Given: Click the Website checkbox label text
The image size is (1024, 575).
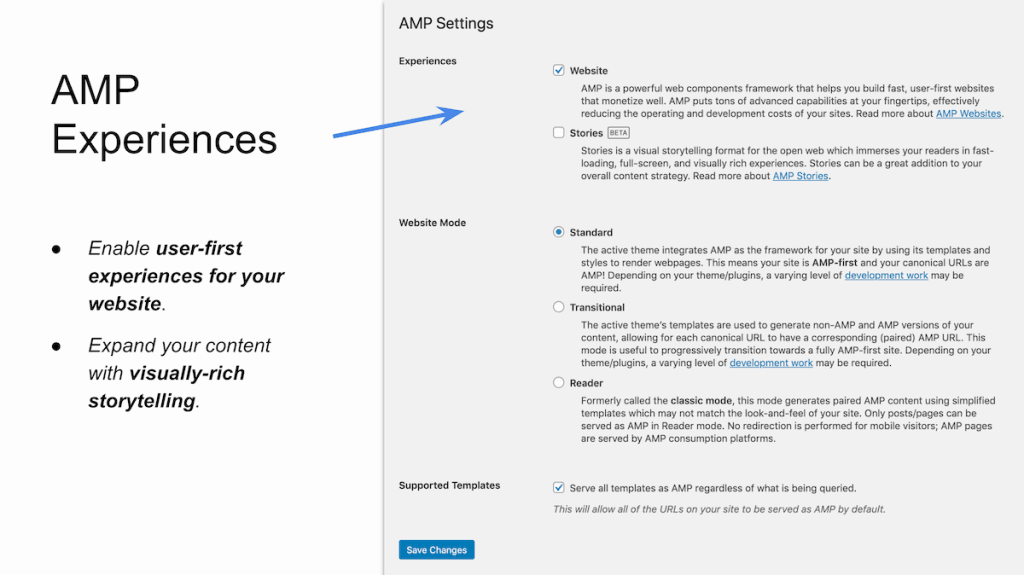Looking at the screenshot, I should point(588,71).
